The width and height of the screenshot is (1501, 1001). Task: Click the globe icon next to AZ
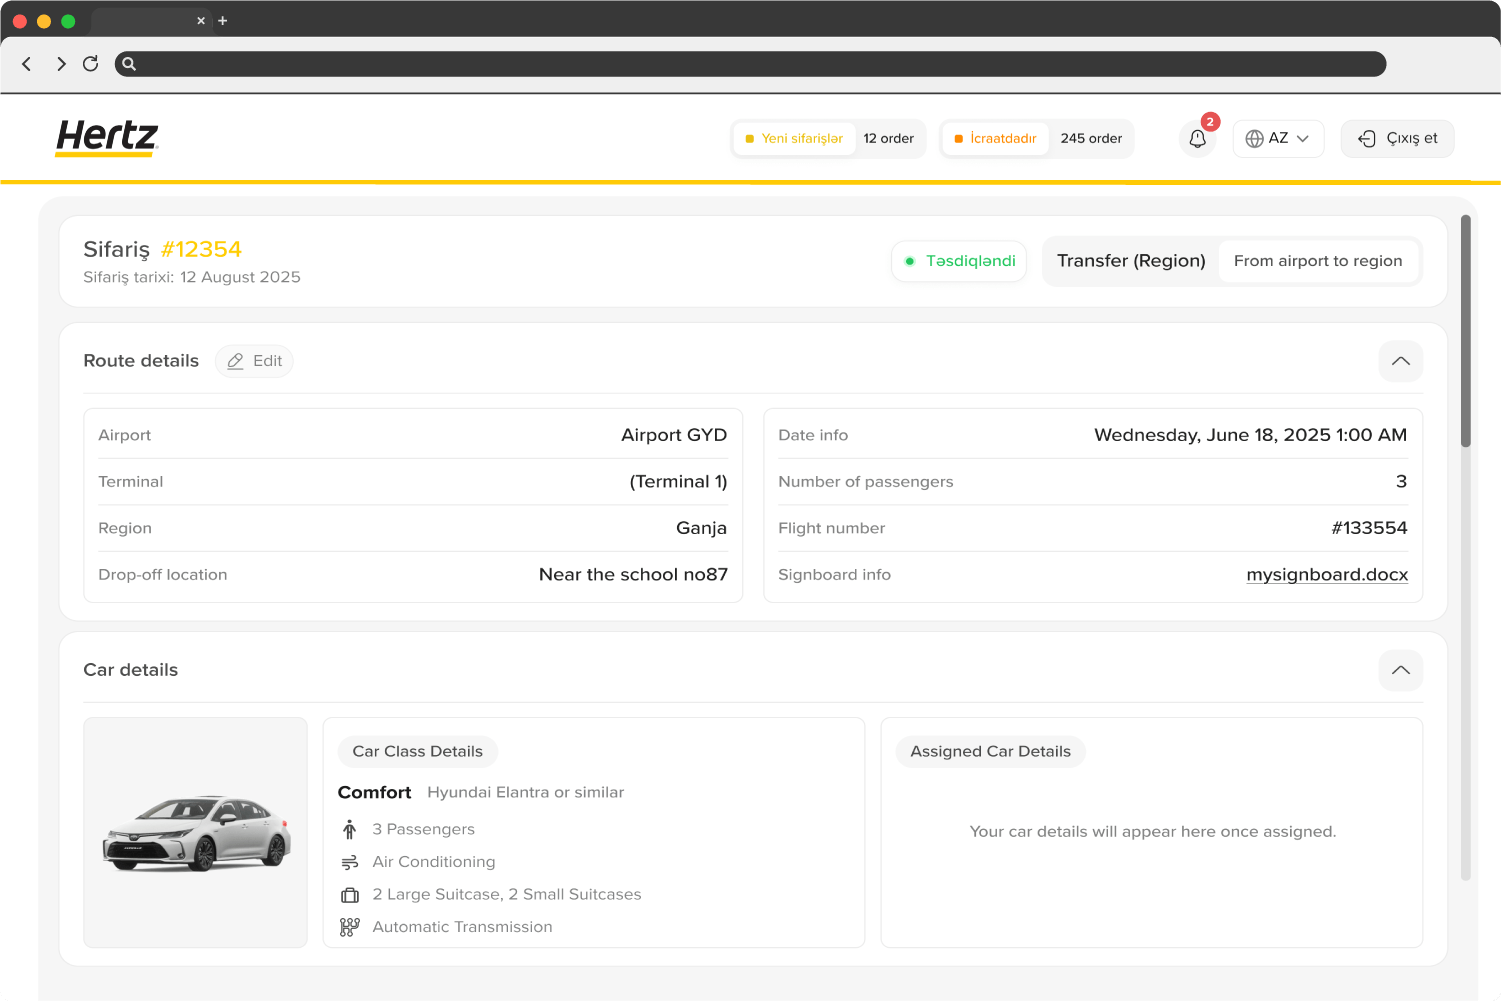pos(1256,138)
